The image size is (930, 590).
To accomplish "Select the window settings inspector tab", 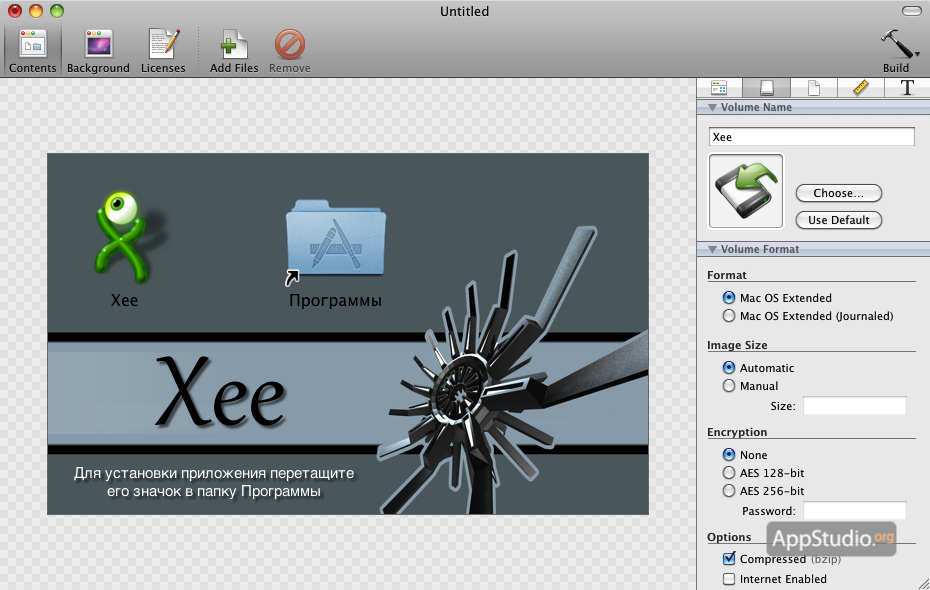I will pos(719,88).
